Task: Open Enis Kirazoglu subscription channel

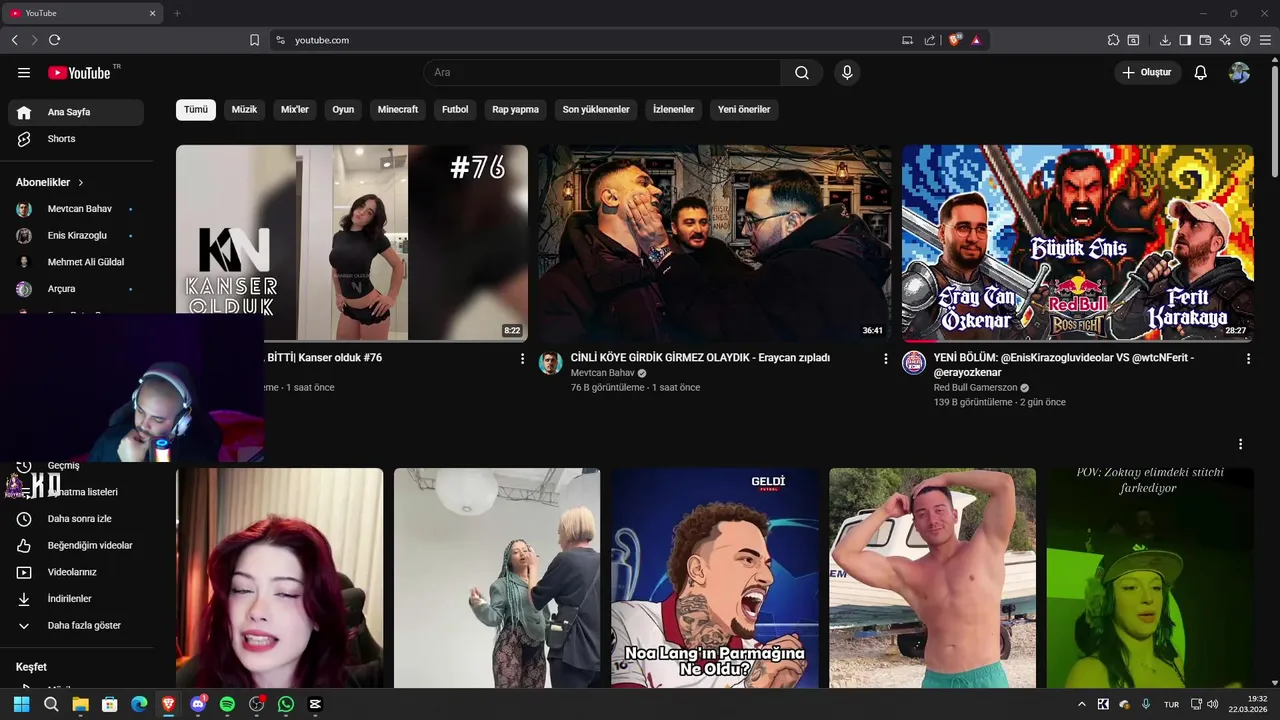Action: click(x=76, y=236)
